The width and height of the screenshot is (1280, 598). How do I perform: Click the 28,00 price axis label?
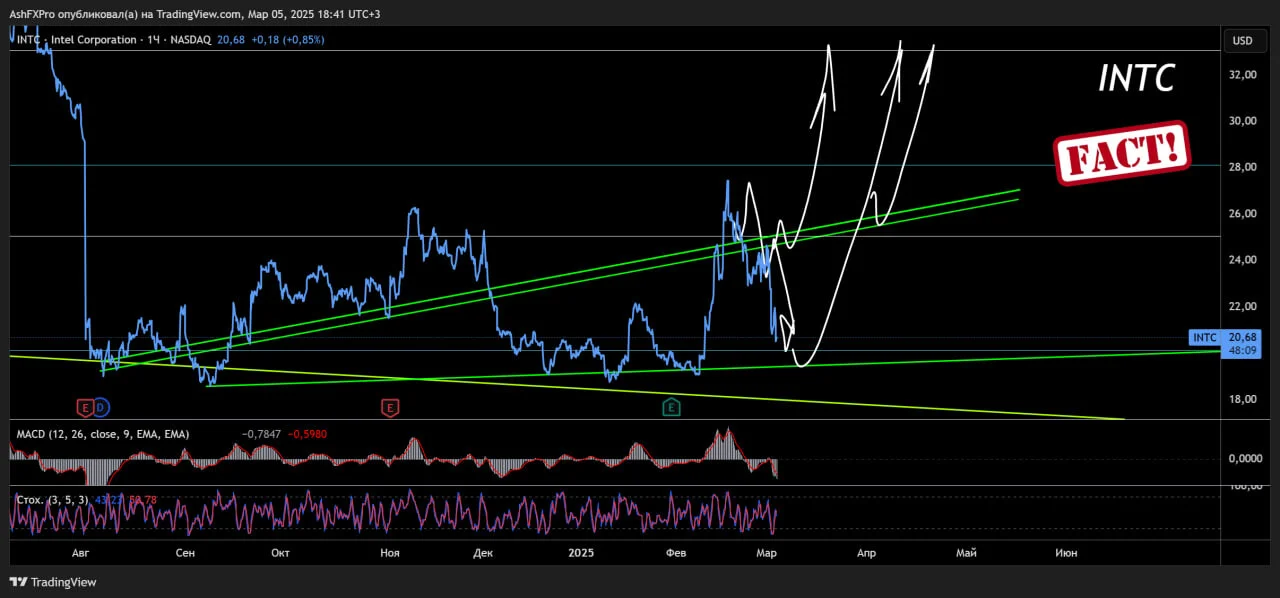pos(1243,167)
